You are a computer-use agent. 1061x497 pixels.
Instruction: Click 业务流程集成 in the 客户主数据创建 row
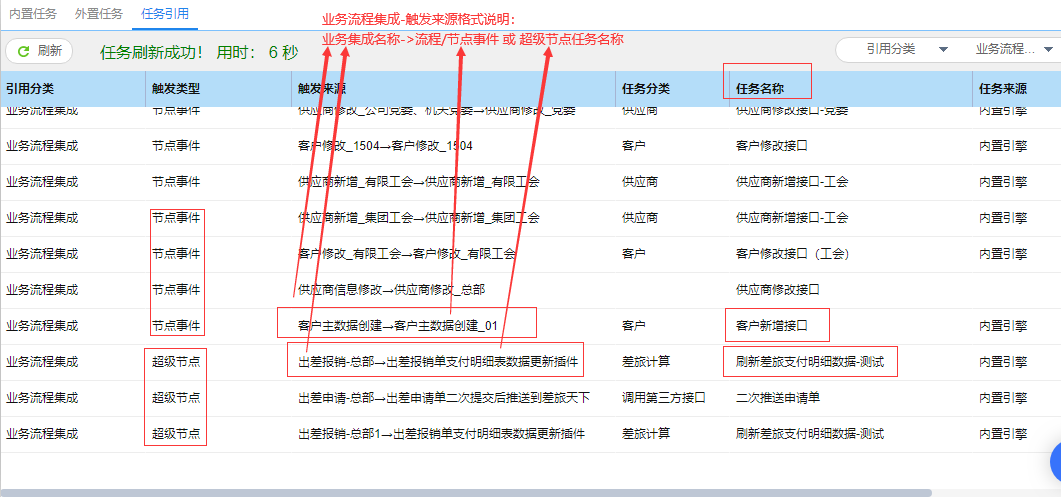click(42, 326)
